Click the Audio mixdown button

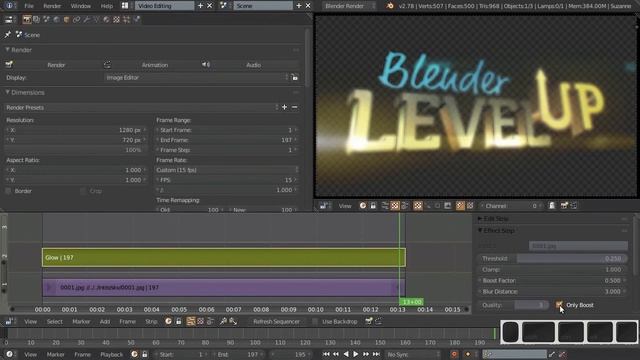coord(250,65)
